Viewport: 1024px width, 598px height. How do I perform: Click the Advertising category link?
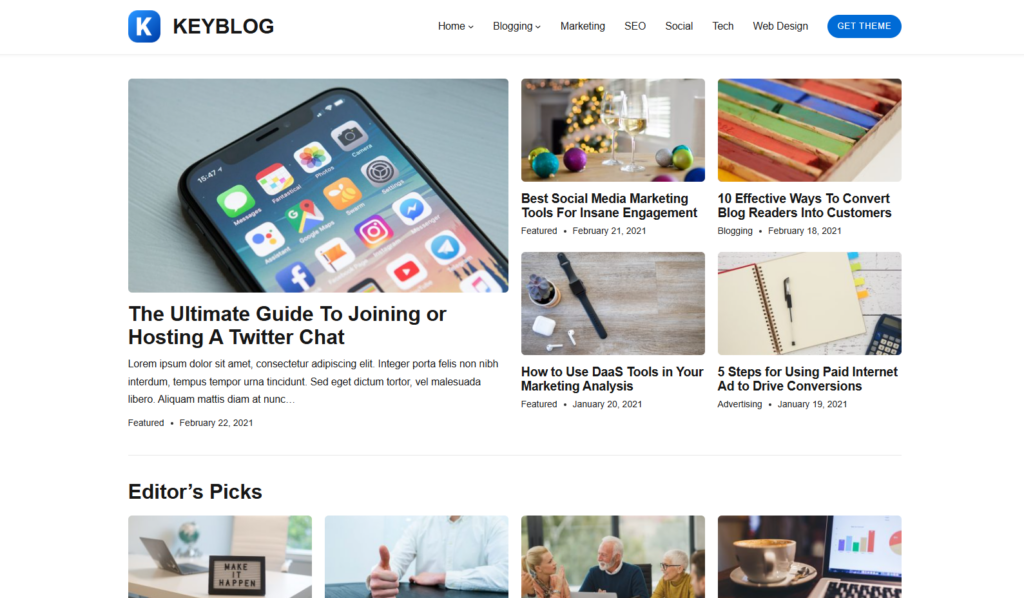(x=739, y=404)
